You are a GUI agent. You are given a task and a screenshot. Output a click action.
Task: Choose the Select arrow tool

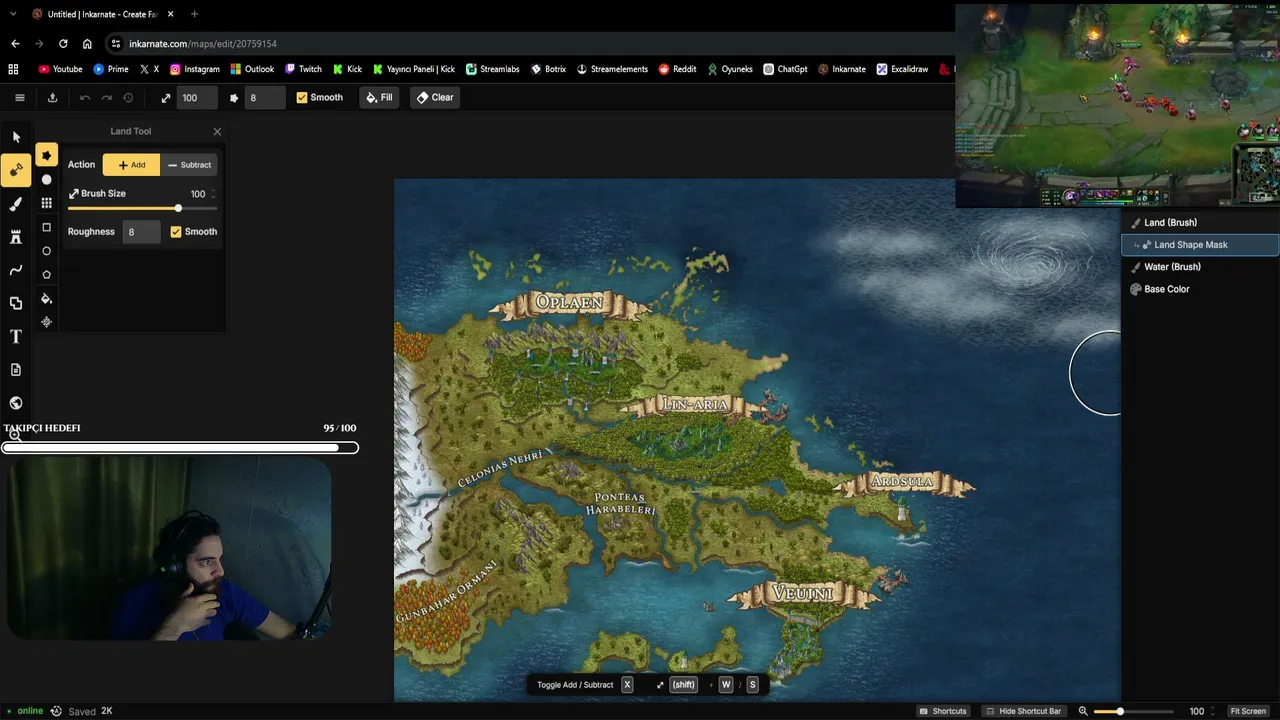(x=16, y=137)
